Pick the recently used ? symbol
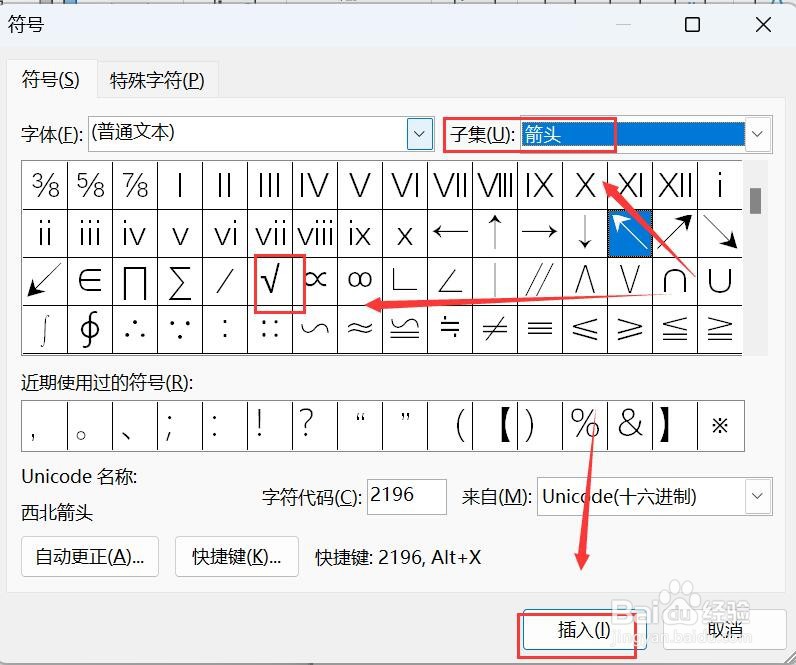 [x=315, y=425]
